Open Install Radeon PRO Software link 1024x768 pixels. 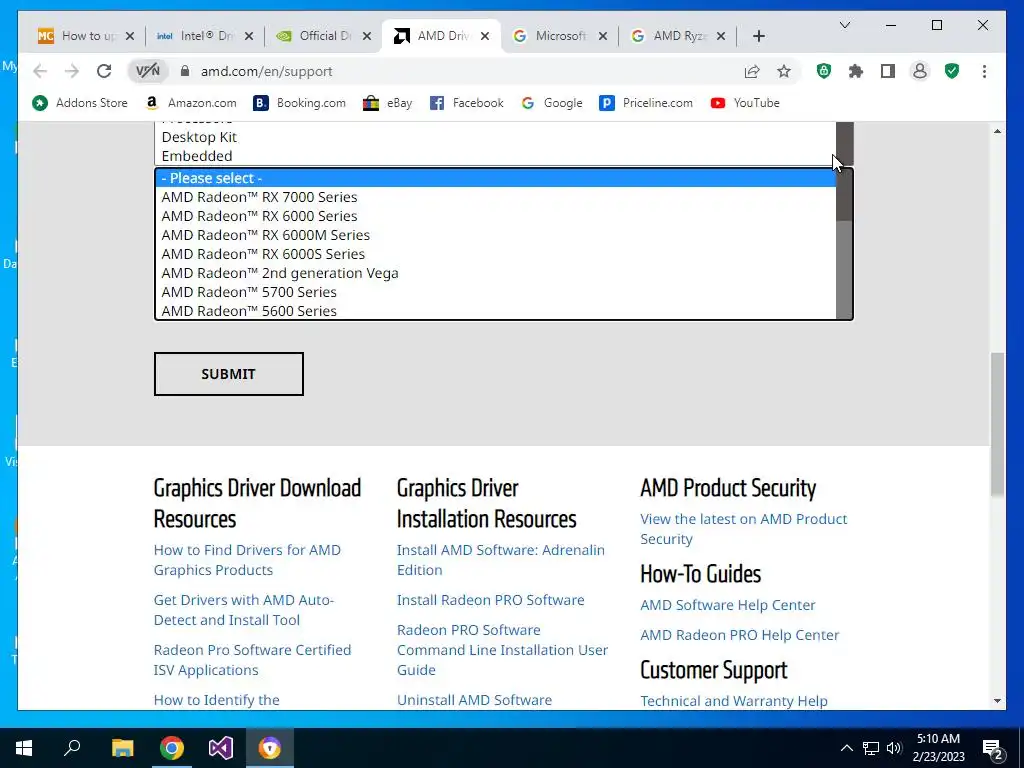tap(490, 600)
